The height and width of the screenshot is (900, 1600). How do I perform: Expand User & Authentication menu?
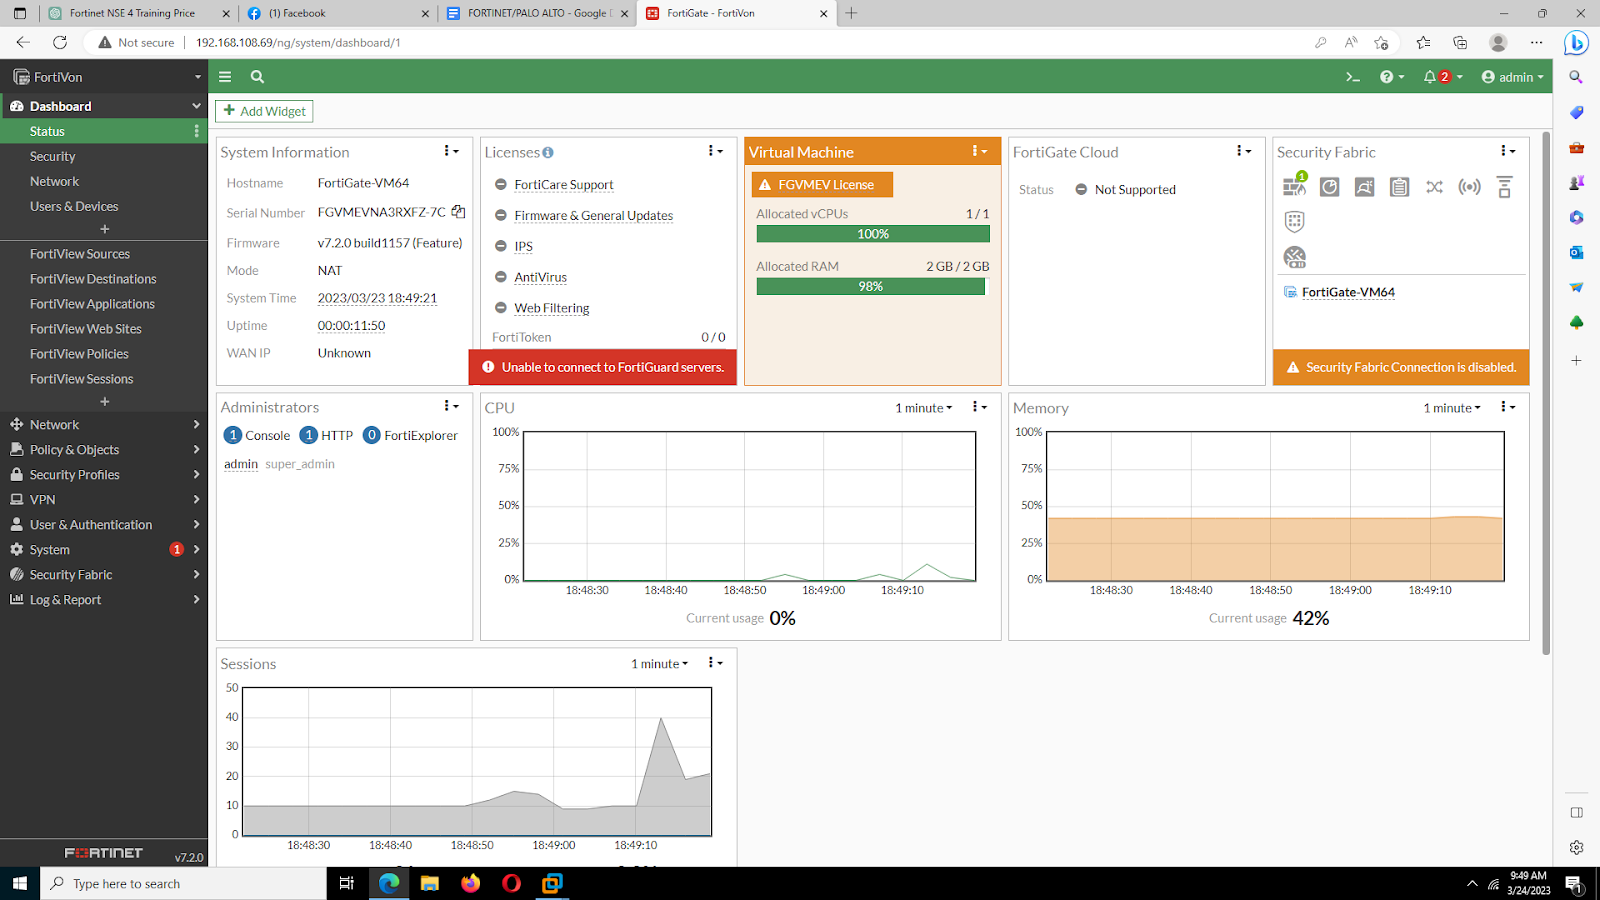[x=104, y=524]
